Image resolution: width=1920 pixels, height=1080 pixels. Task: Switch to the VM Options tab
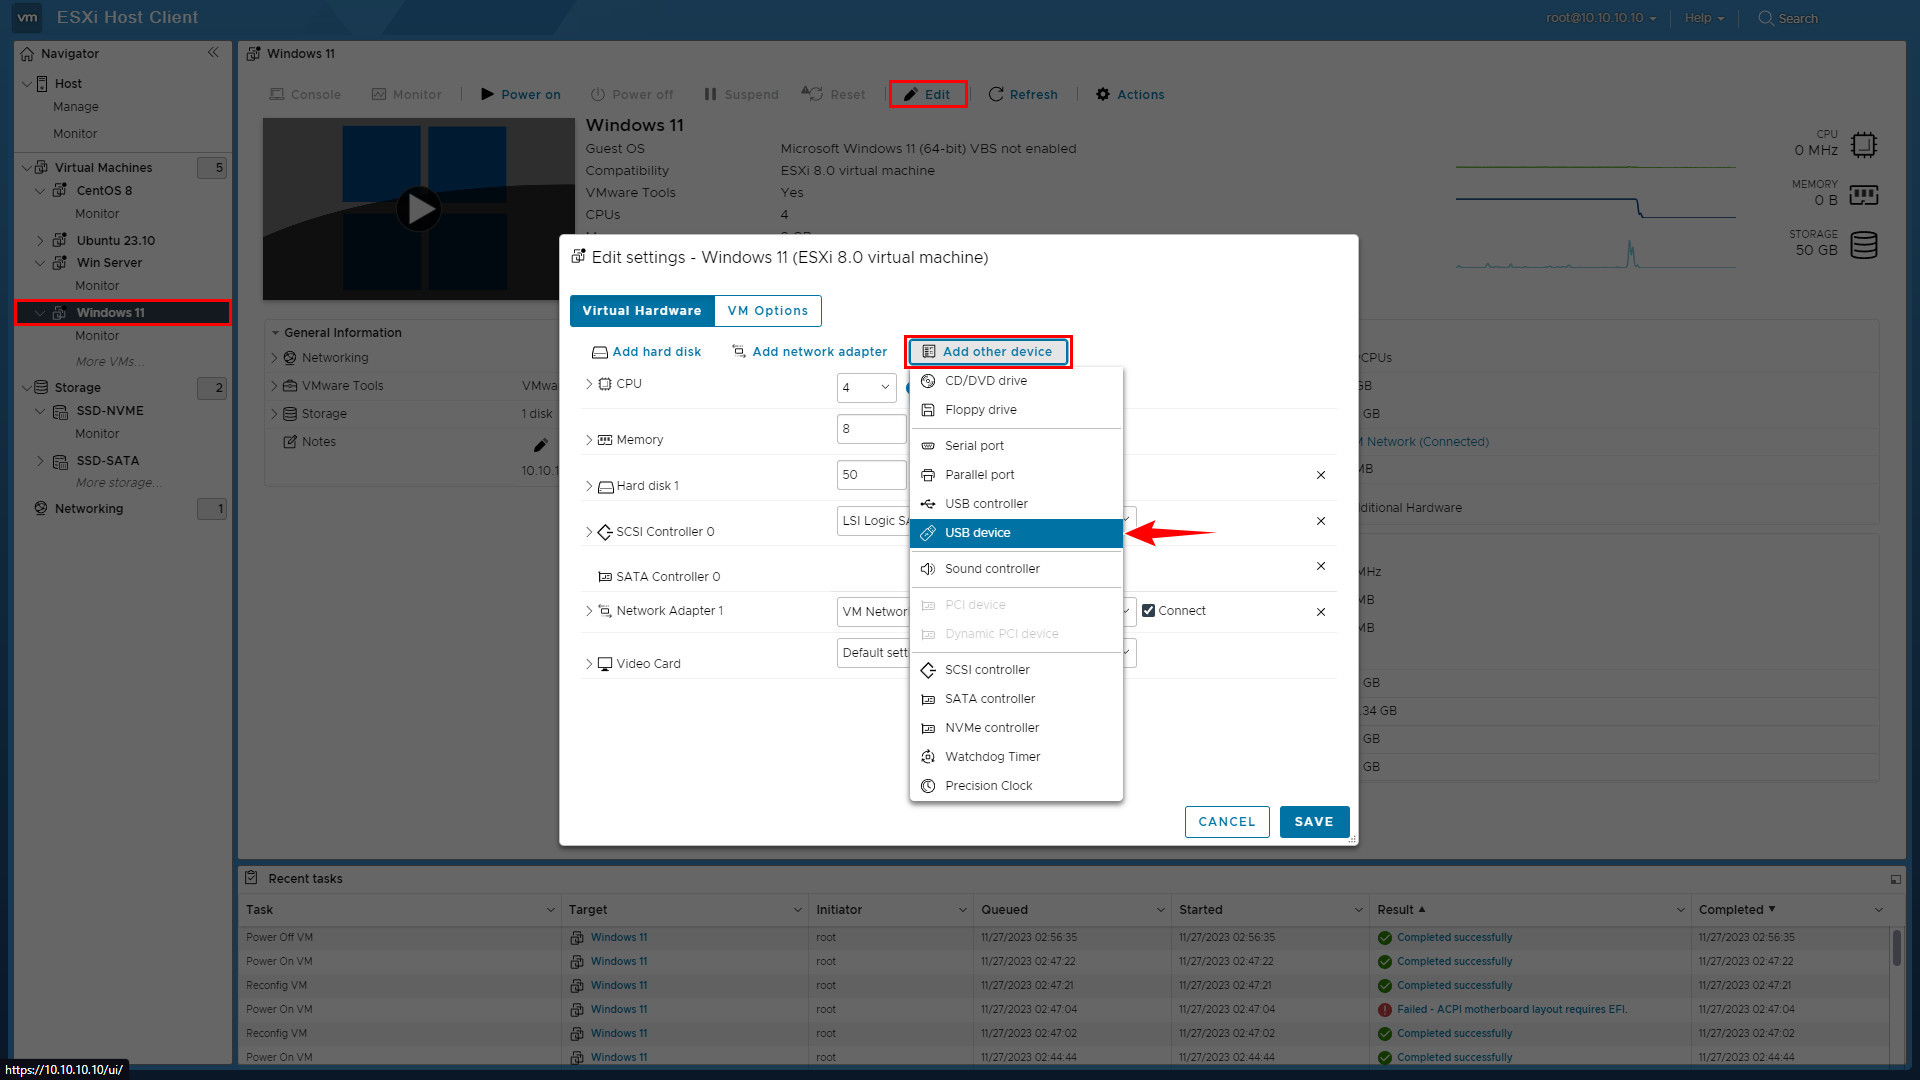(767, 311)
